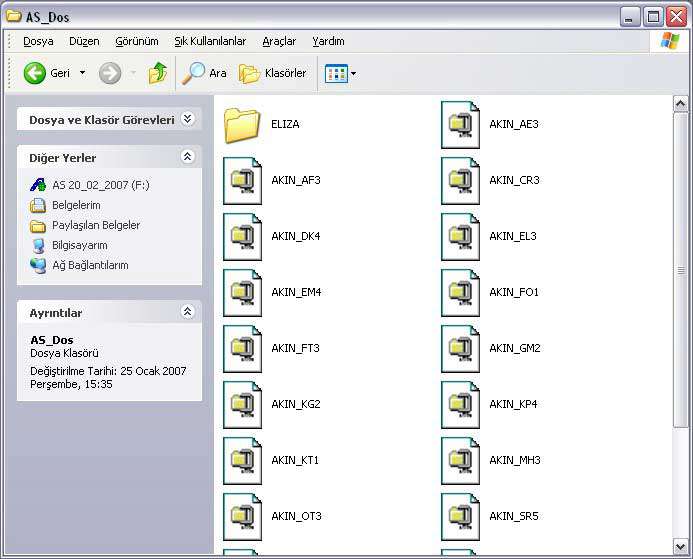Select the AKIN_EM4 file name text
The image size is (693, 559).
[296, 292]
